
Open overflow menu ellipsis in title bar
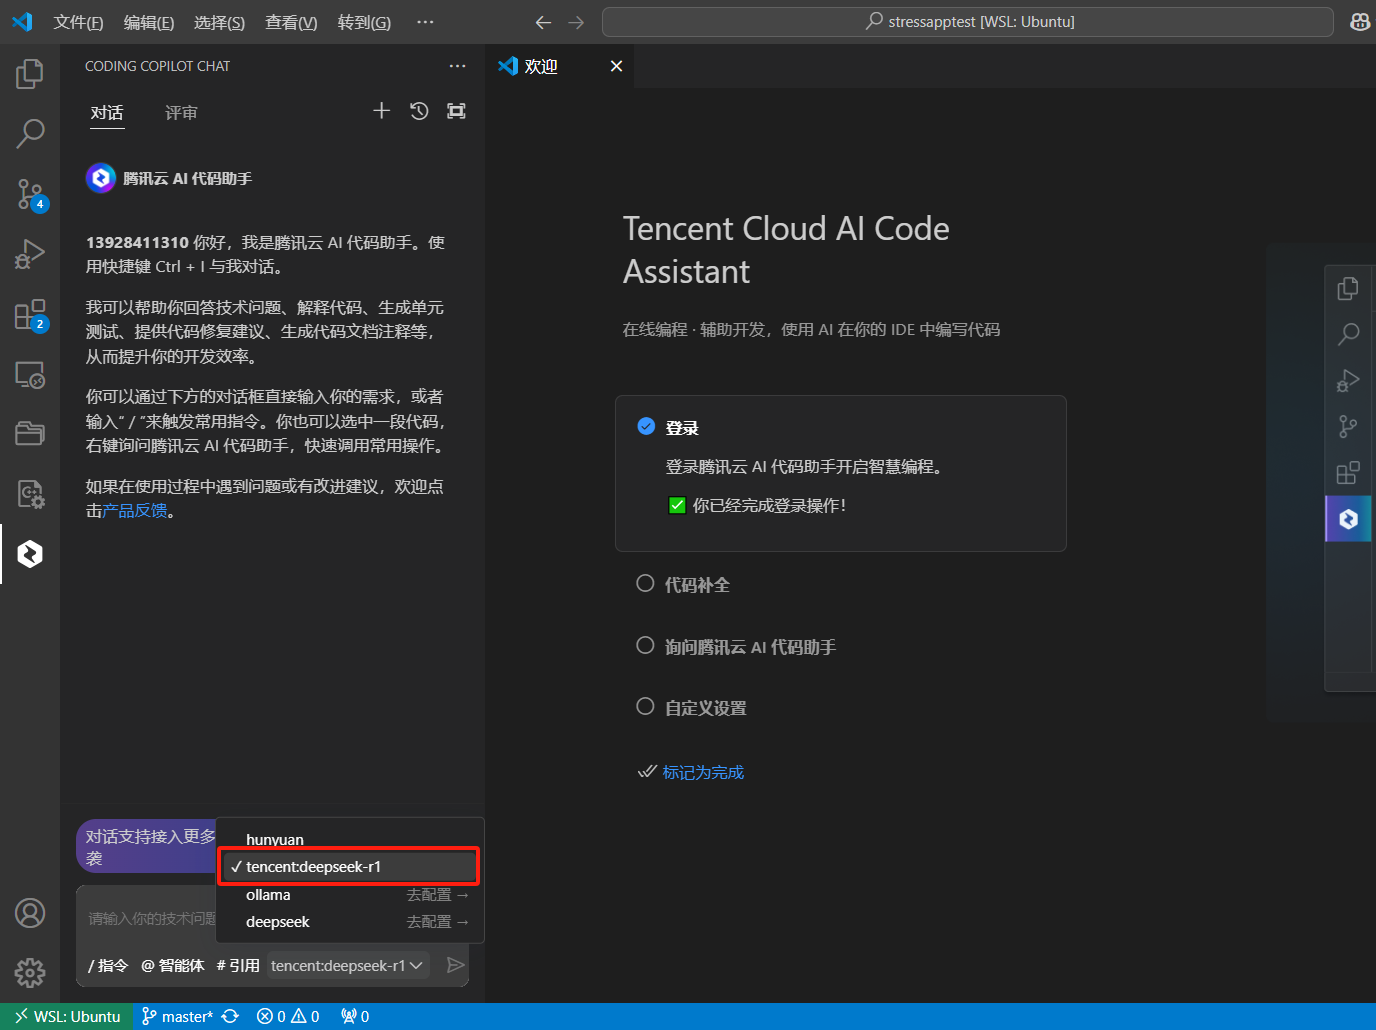(x=425, y=22)
